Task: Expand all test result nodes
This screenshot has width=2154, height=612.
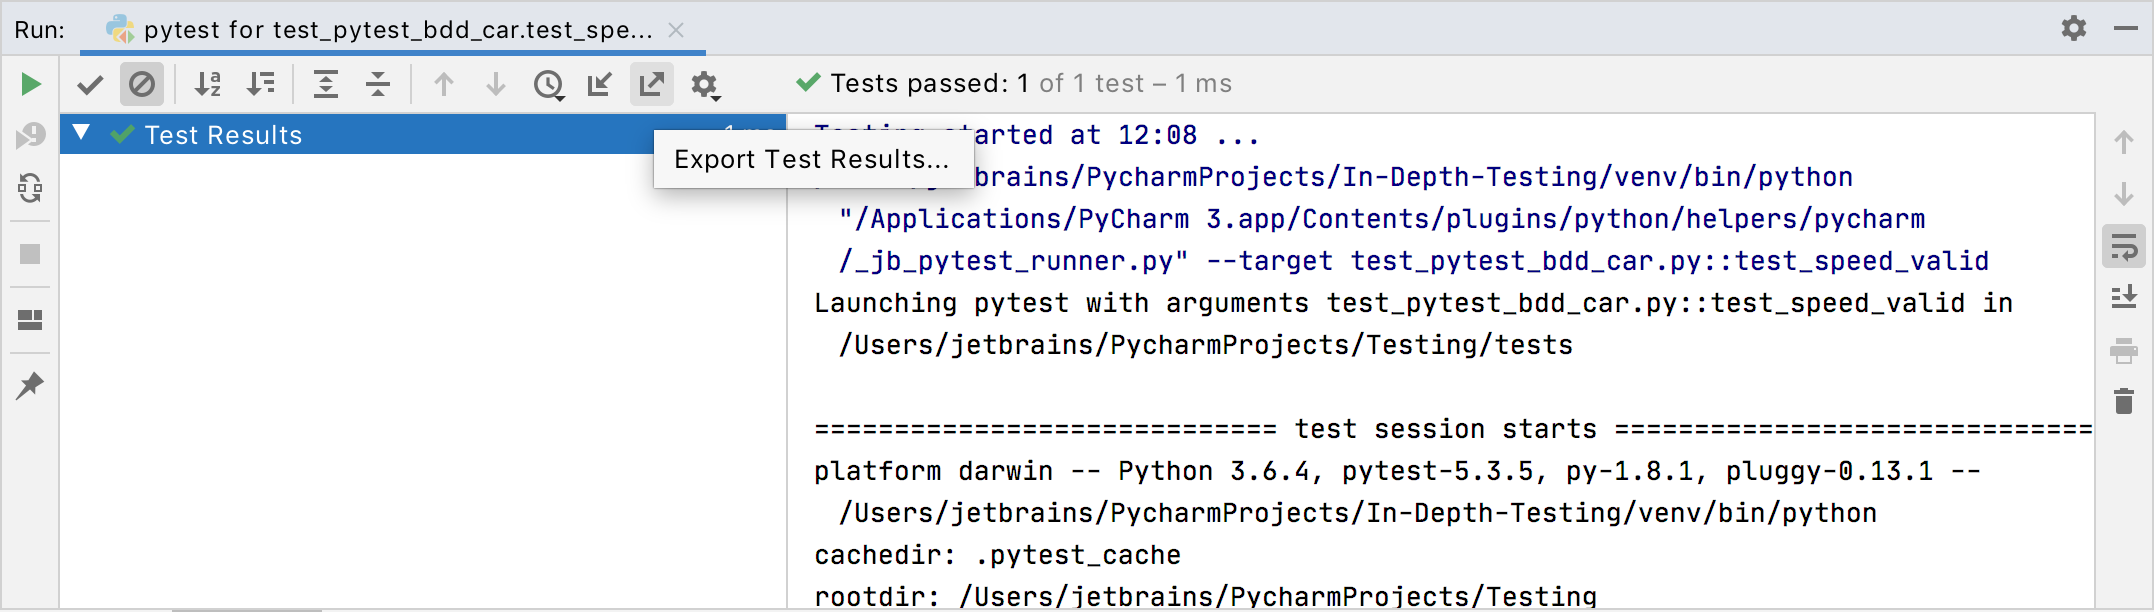Action: tap(326, 85)
